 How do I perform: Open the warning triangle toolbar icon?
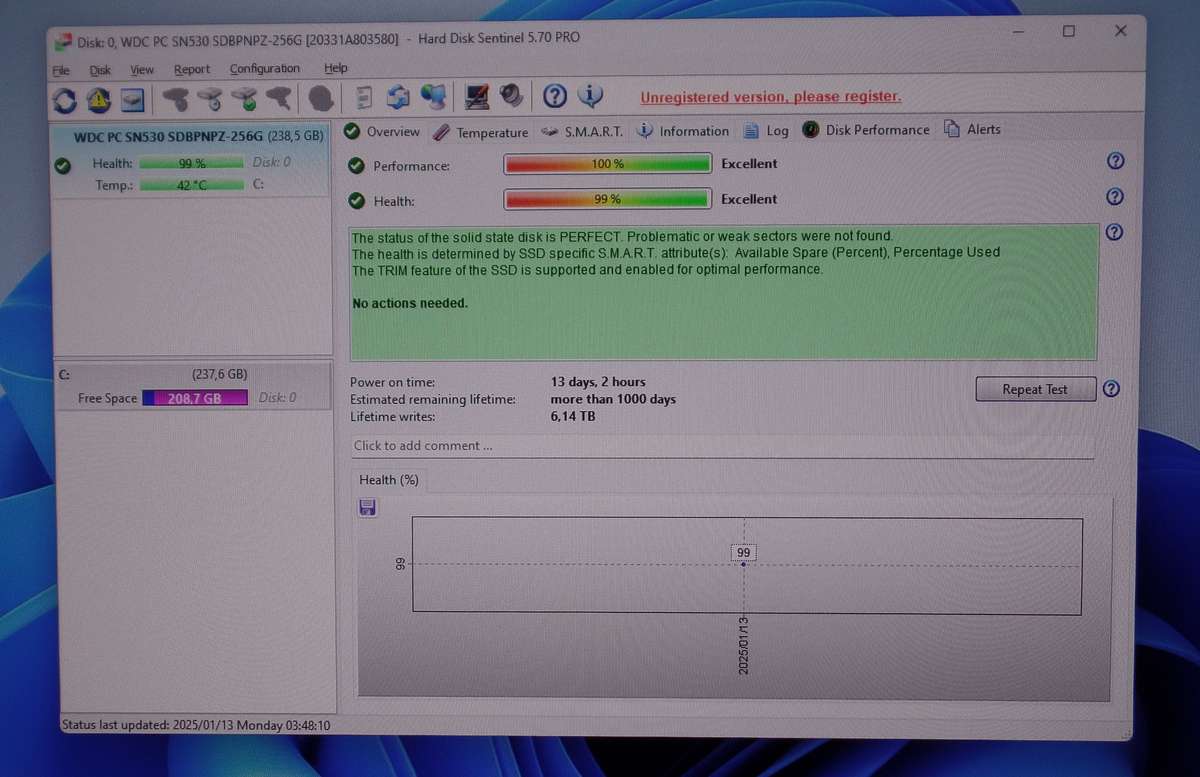coord(97,96)
